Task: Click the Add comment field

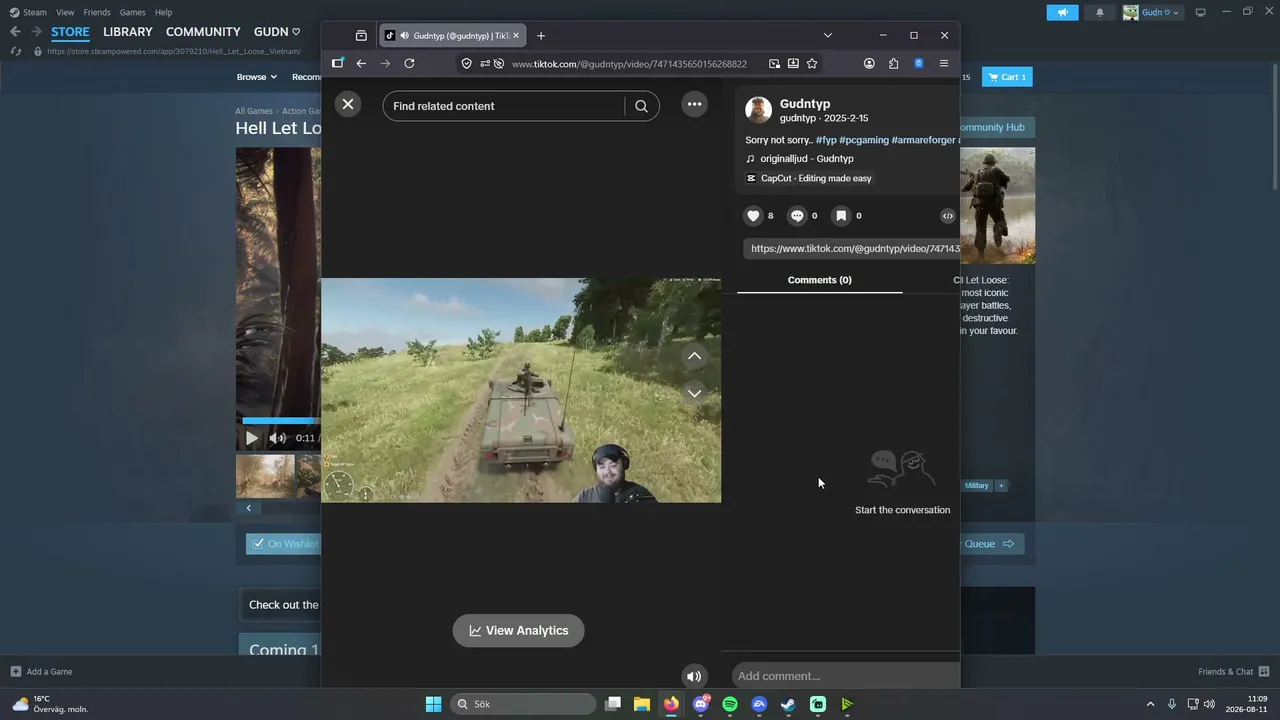Action: pos(845,676)
